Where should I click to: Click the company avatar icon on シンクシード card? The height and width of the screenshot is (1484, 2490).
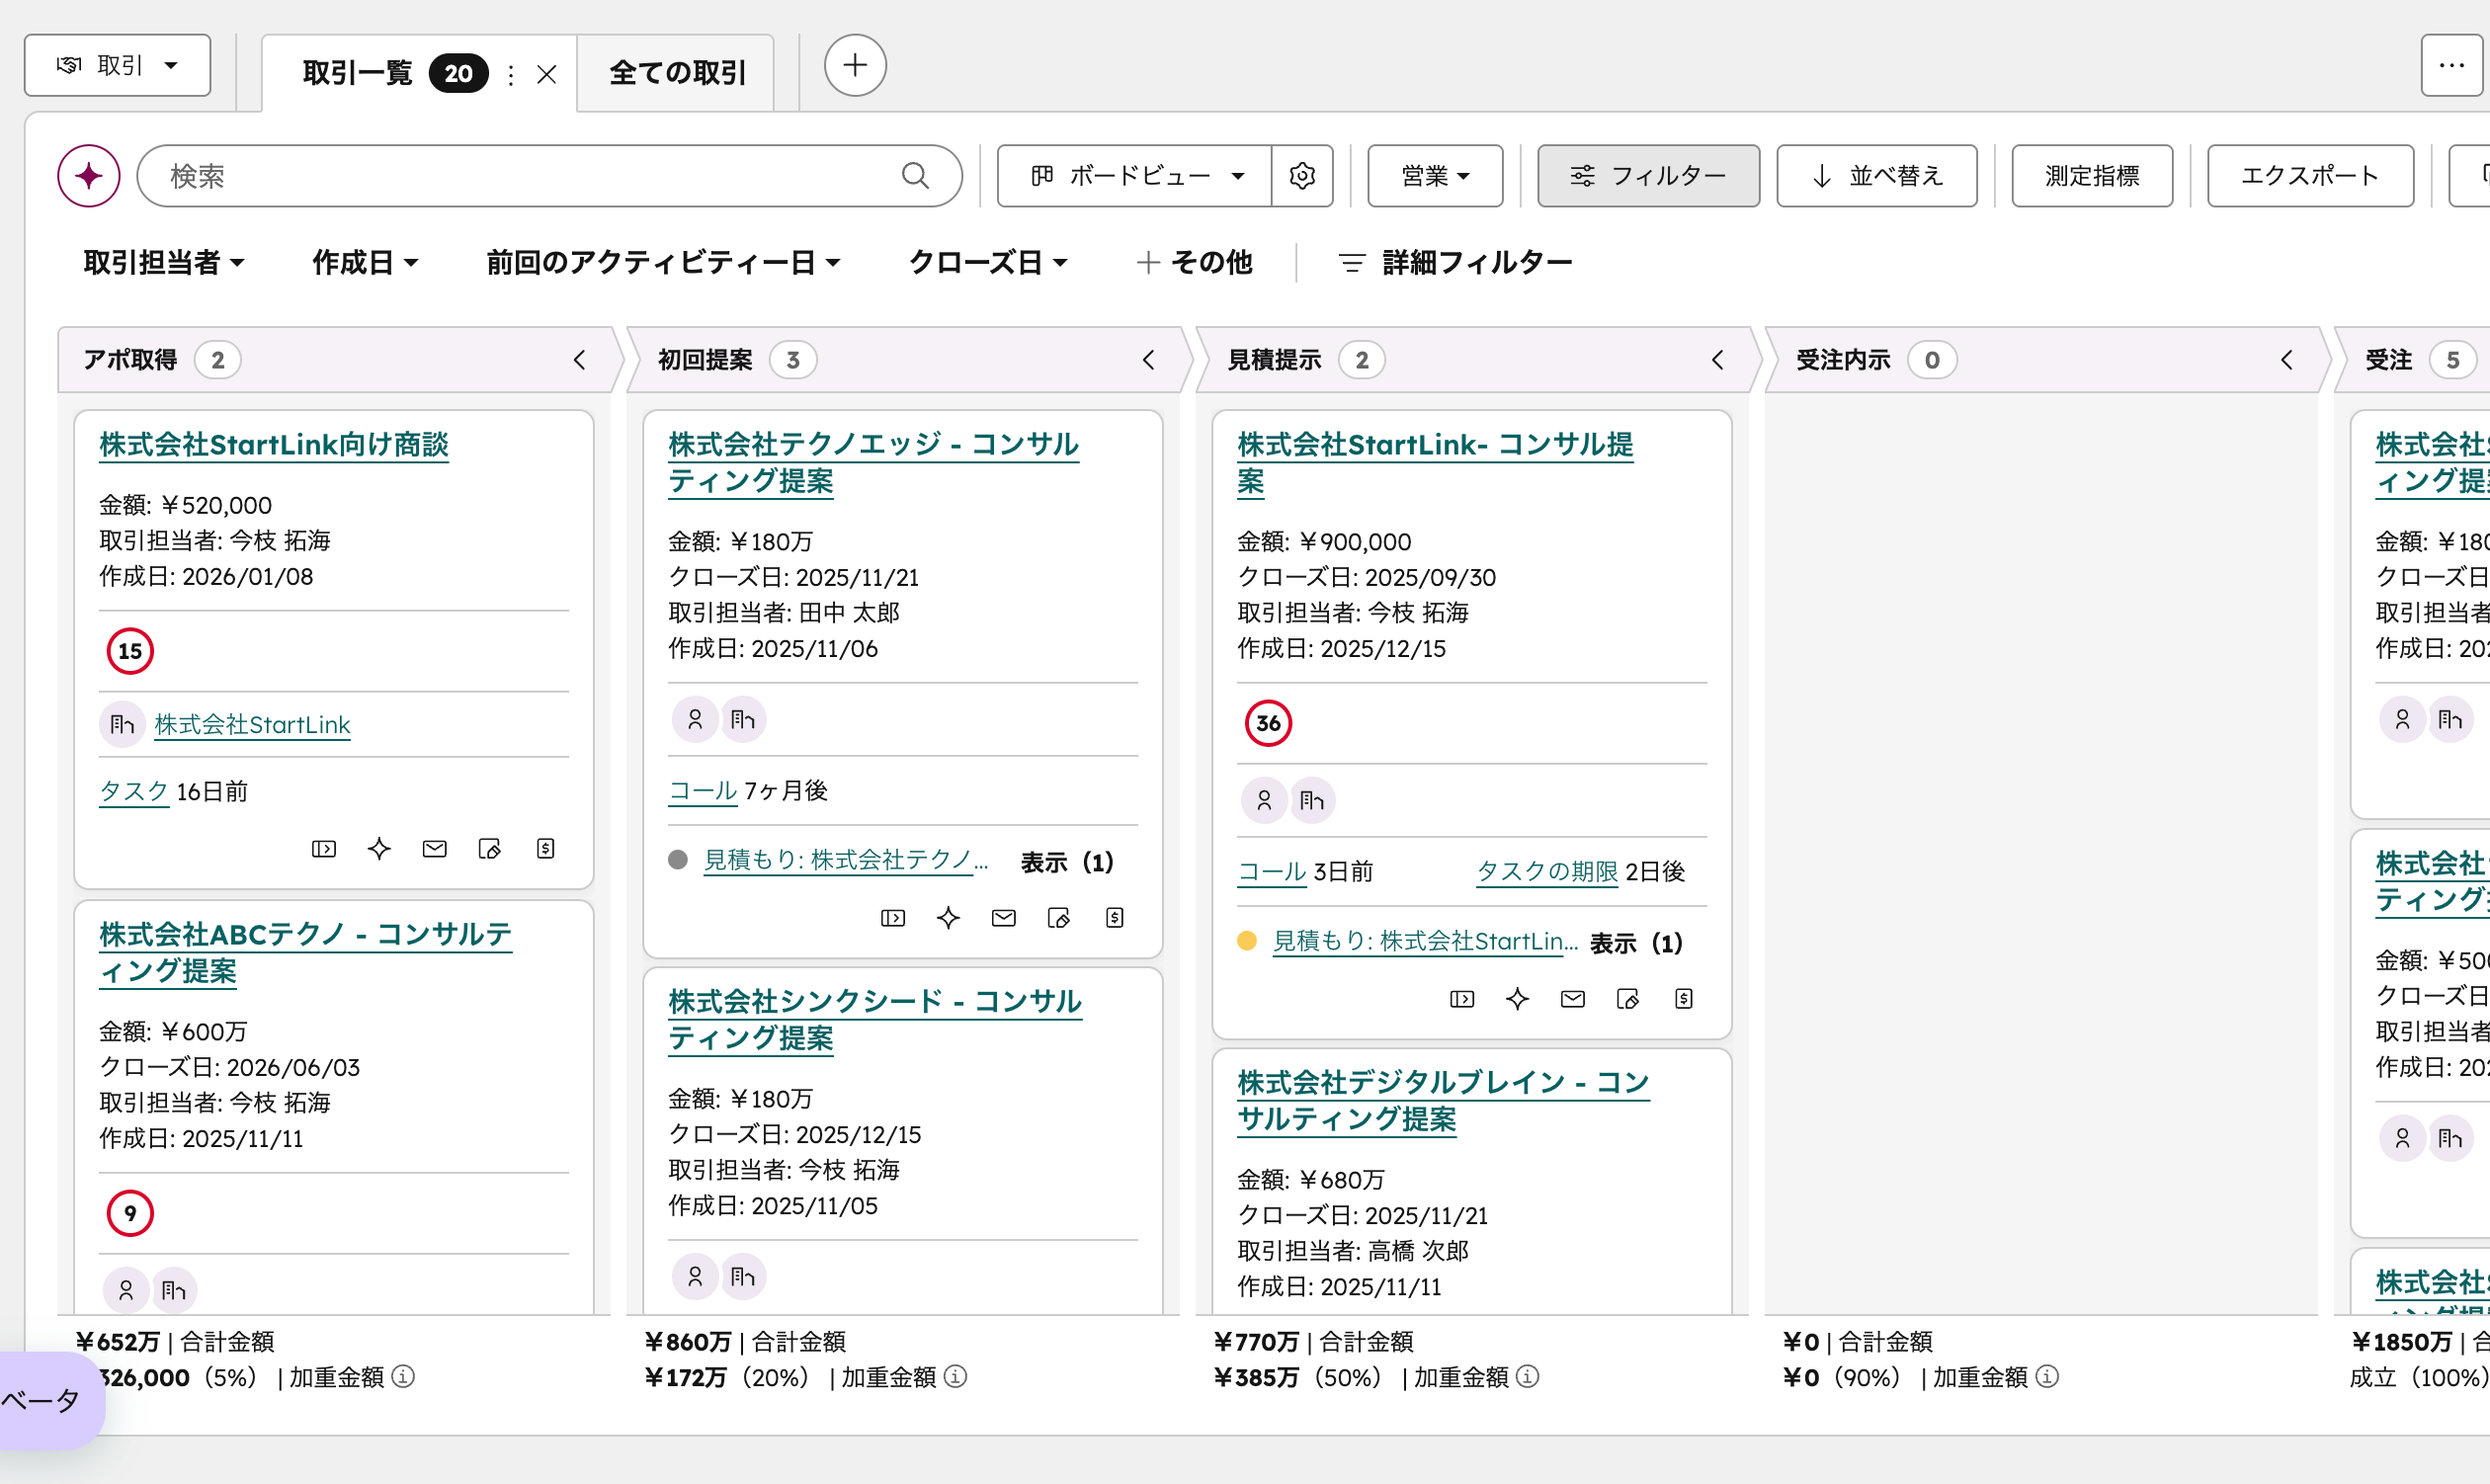(743, 1276)
